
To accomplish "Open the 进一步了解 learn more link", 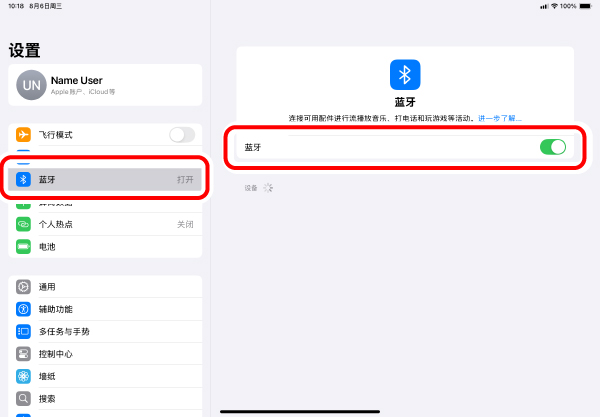I will pyautogui.click(x=499, y=118).
